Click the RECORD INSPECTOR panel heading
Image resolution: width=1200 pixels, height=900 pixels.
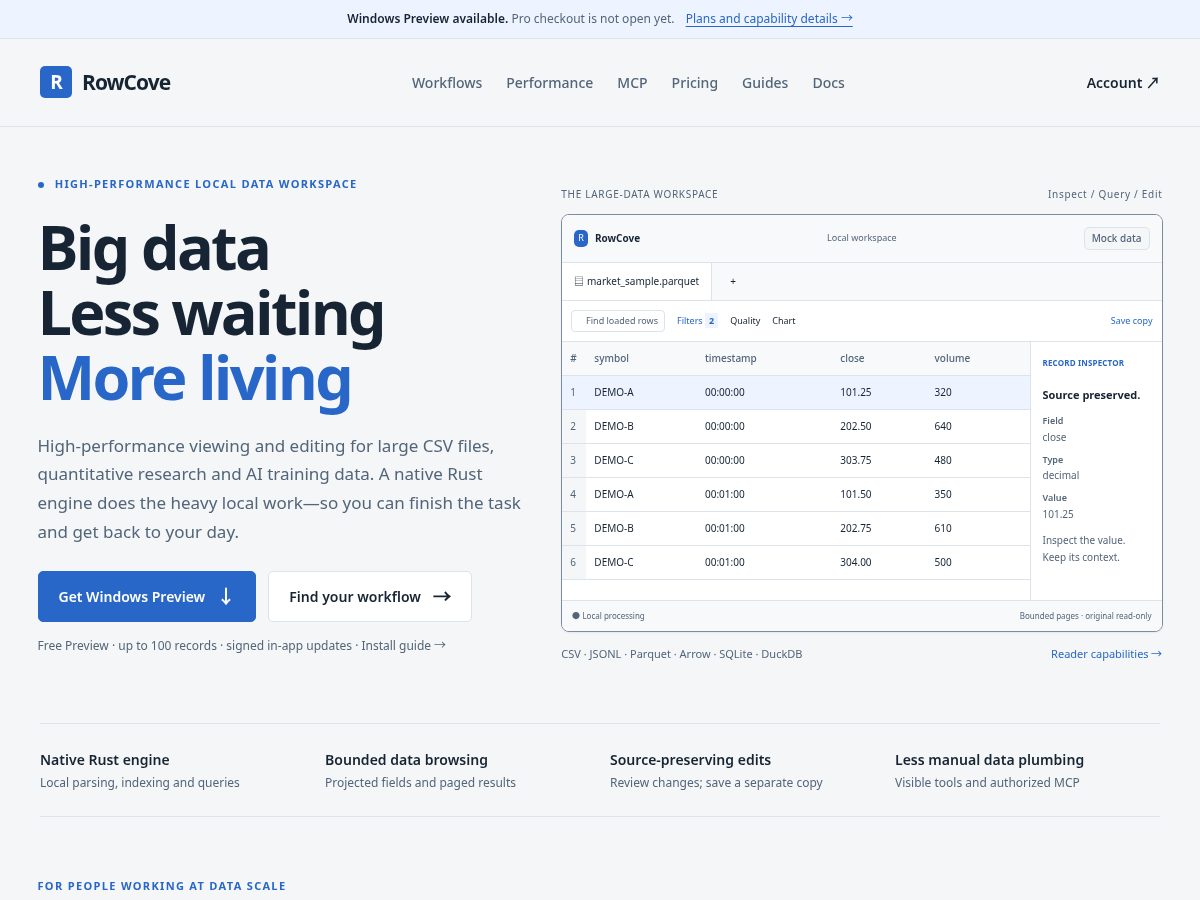pos(1083,363)
